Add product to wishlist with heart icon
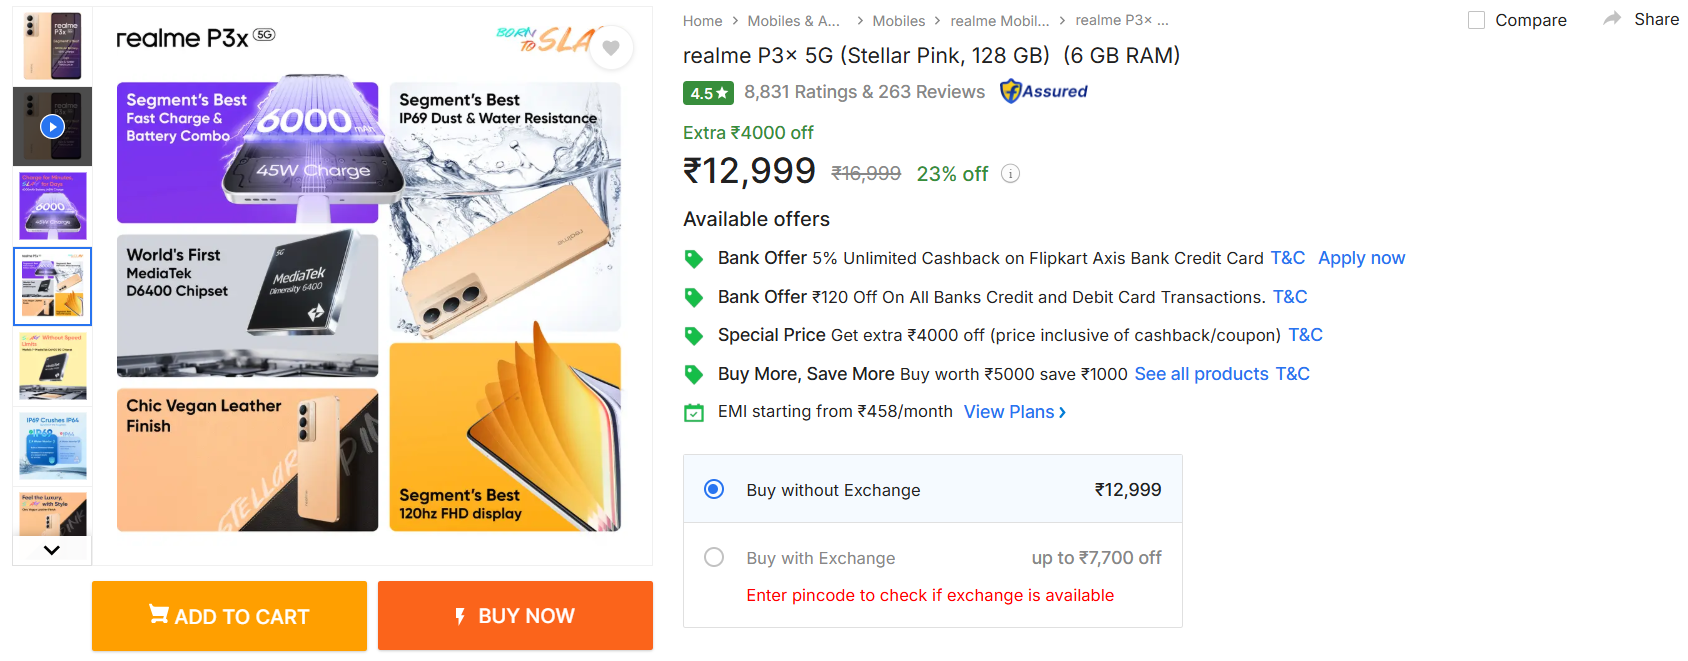The width and height of the screenshot is (1688, 661). point(611,48)
